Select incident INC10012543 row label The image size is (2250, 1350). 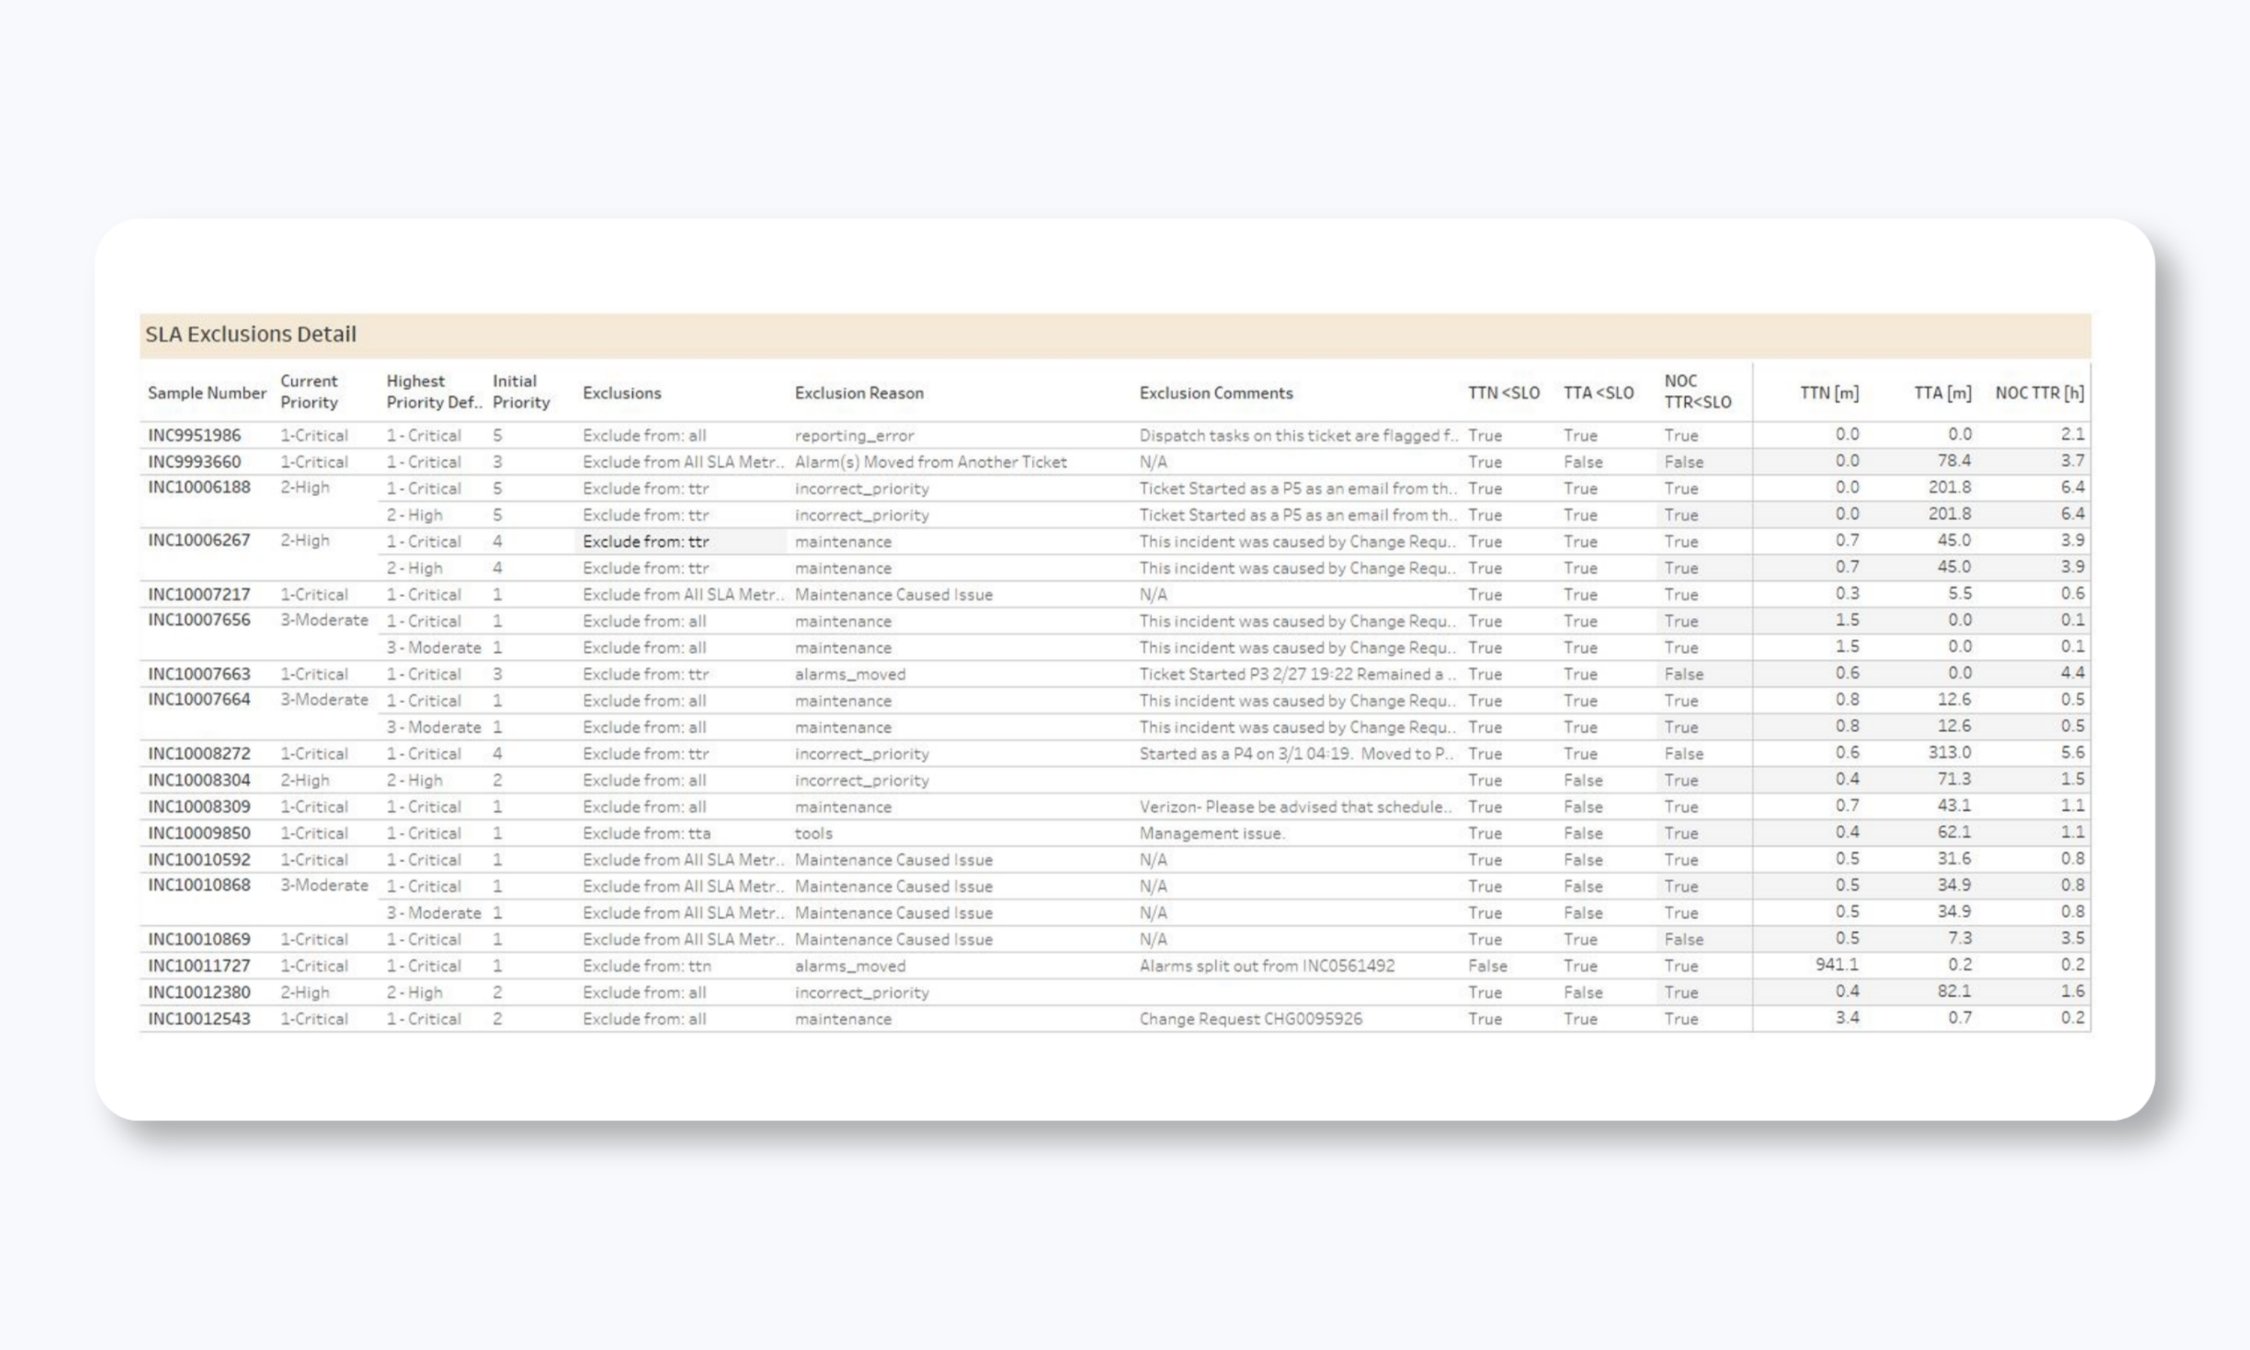pyautogui.click(x=199, y=1019)
